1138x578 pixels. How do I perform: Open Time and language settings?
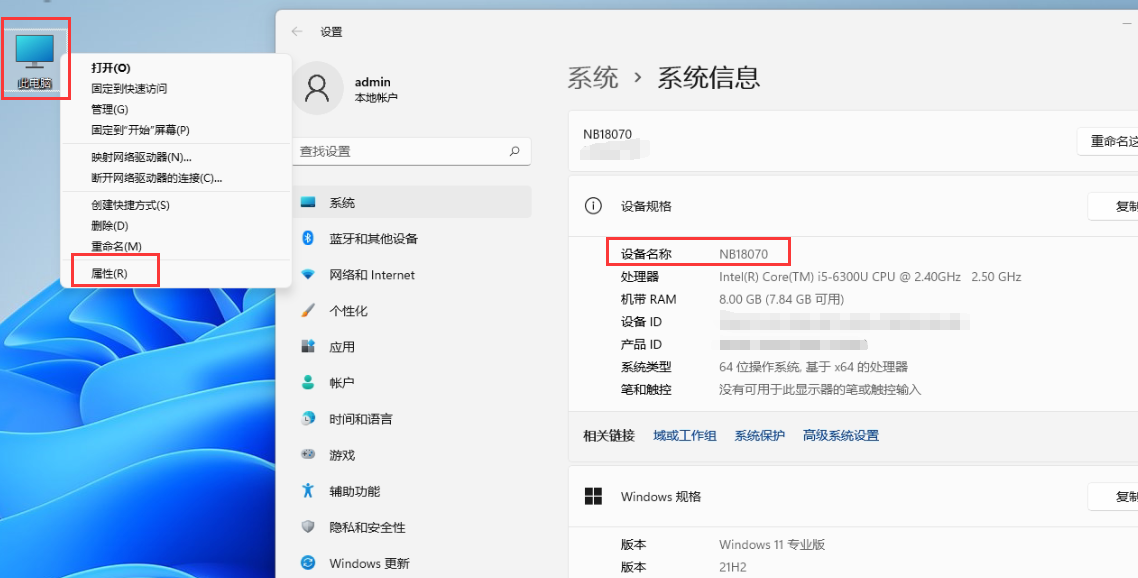point(360,419)
